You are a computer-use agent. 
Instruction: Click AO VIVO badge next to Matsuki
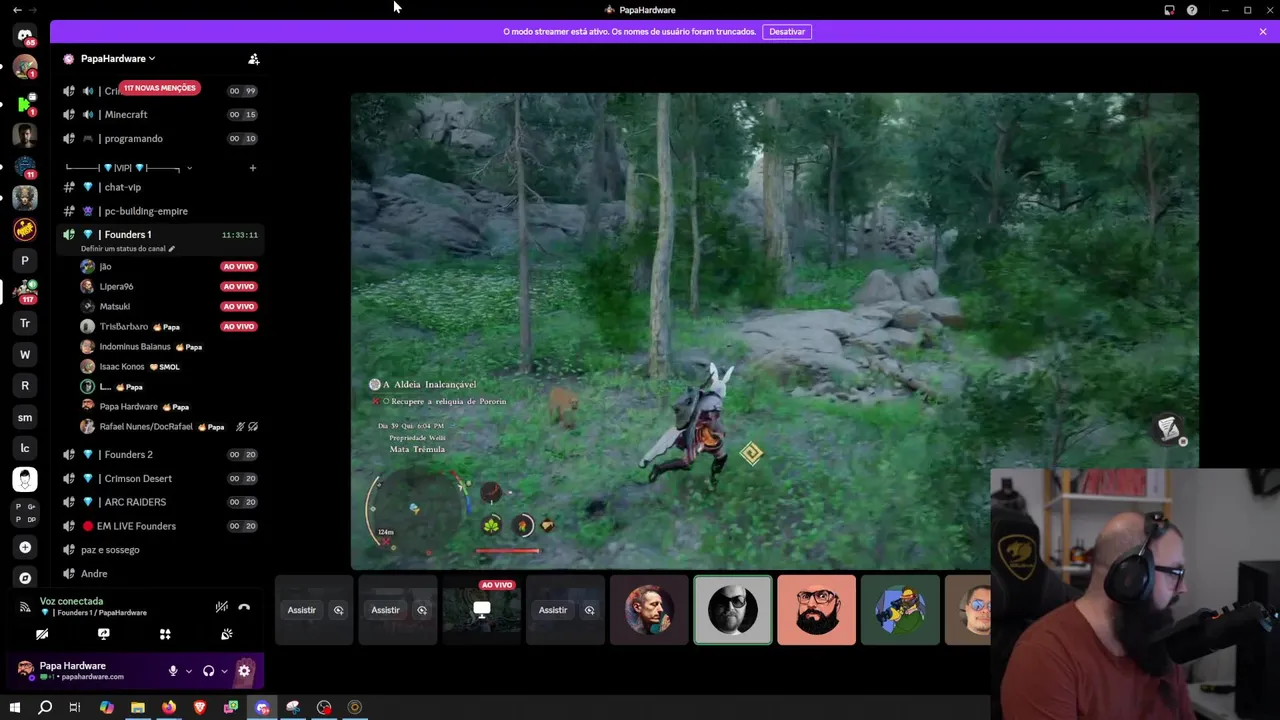239,307
